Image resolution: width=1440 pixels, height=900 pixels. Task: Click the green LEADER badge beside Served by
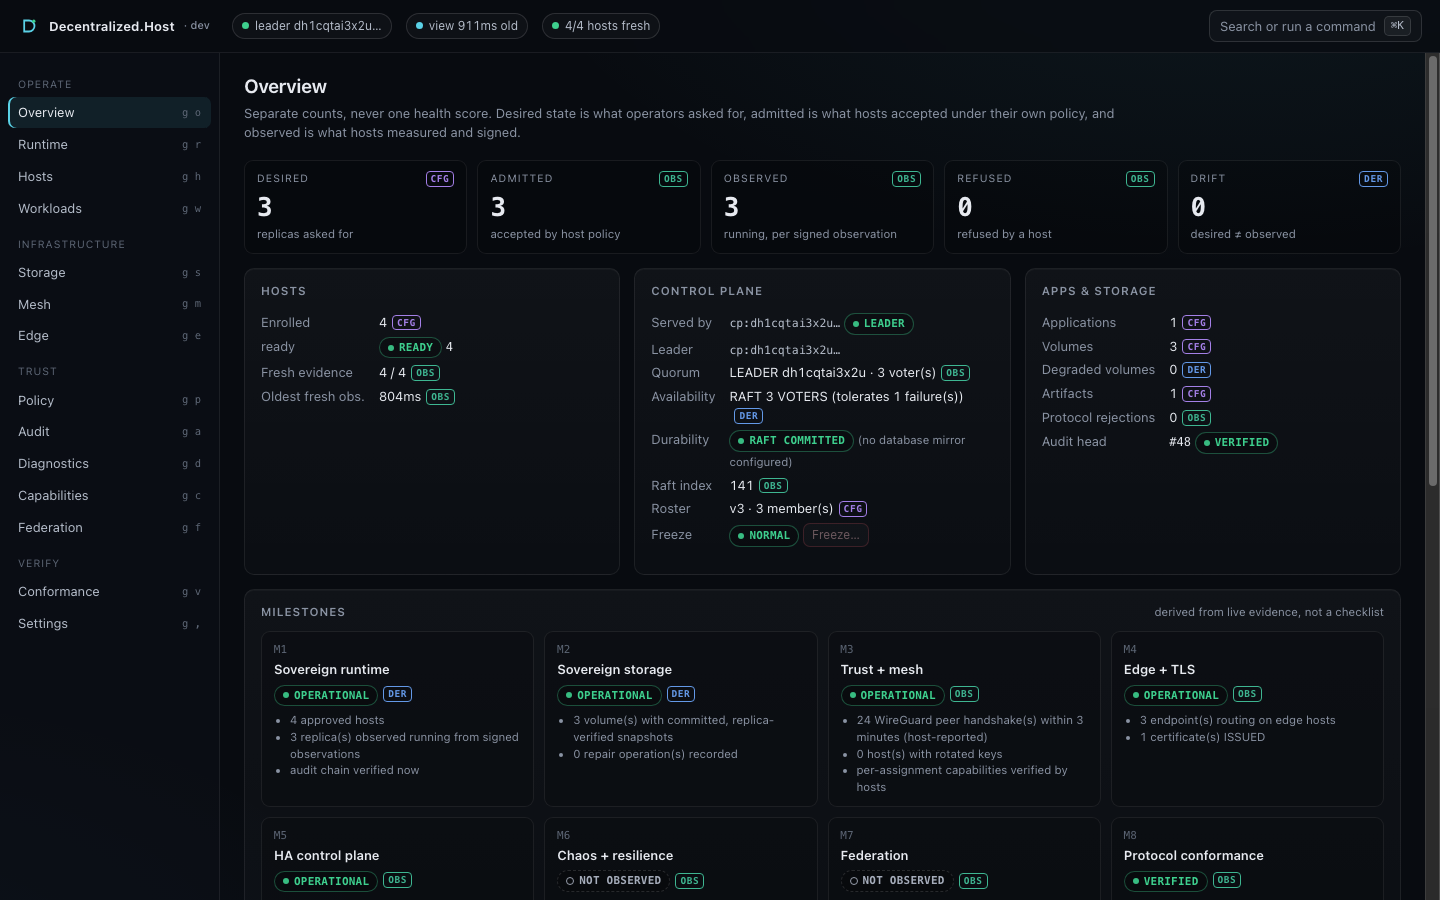tap(879, 324)
